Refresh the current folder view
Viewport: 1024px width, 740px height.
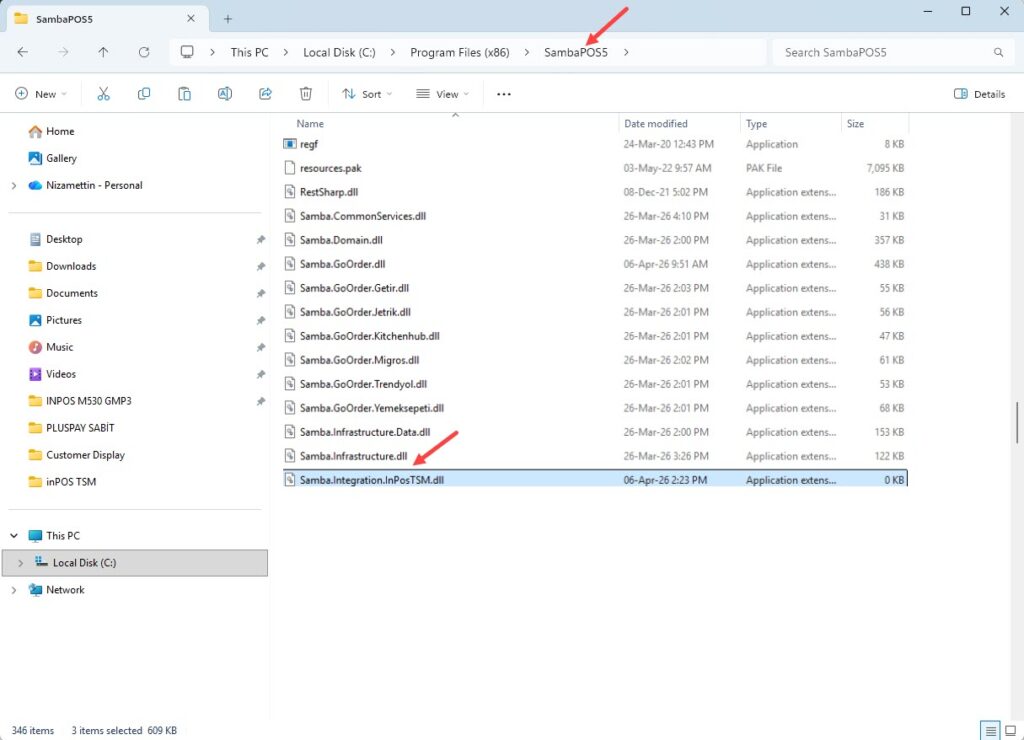tap(144, 52)
